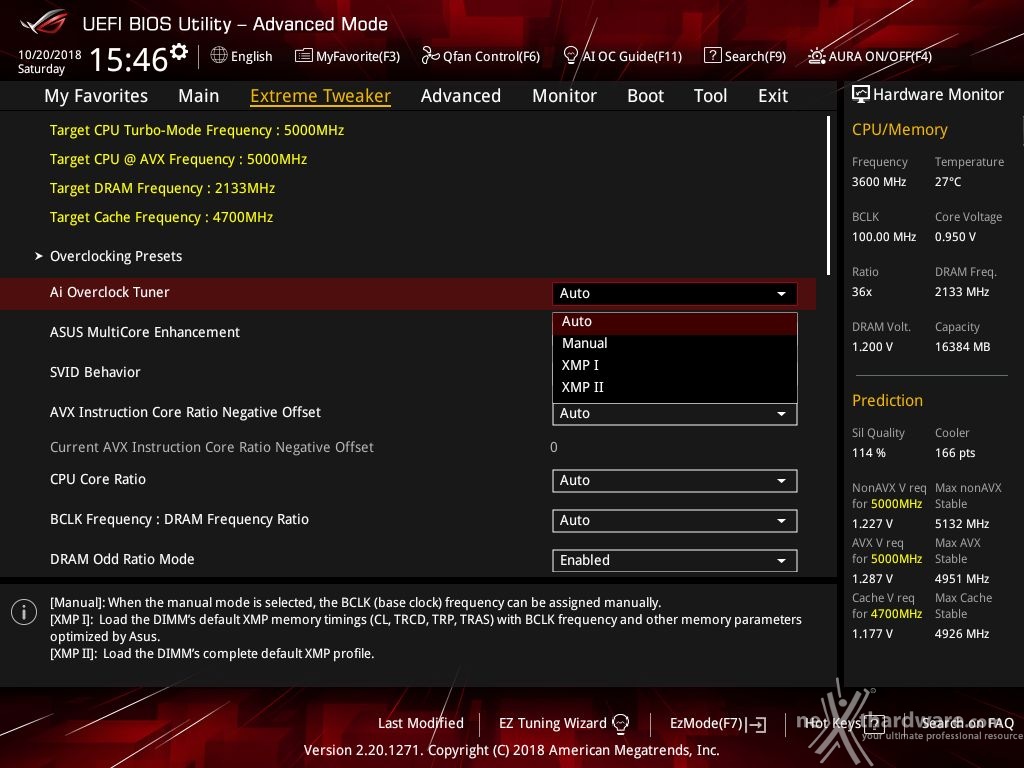The image size is (1024, 768).
Task: Click the CPU/Memory heading
Action: point(899,130)
